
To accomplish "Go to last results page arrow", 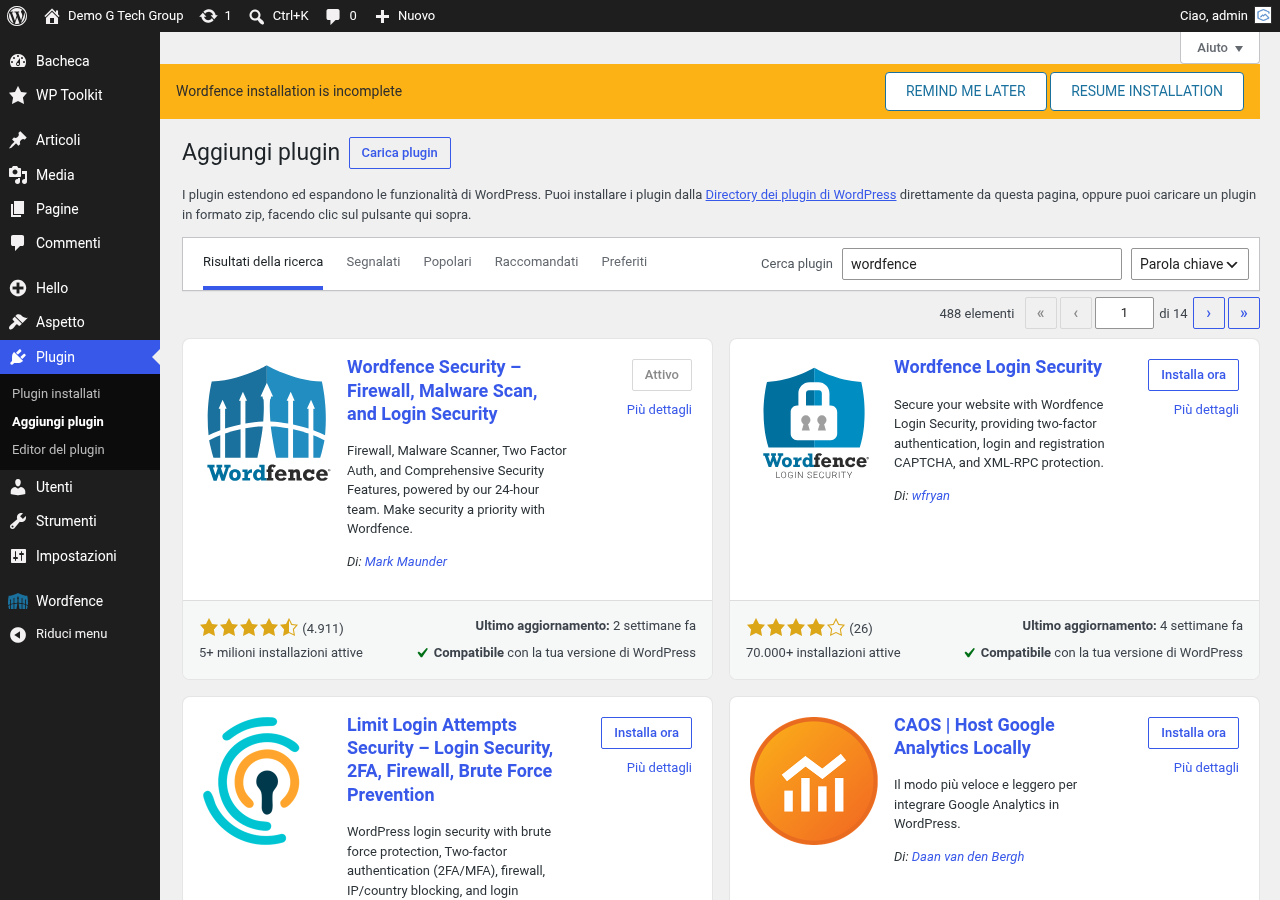I will click(x=1244, y=313).
